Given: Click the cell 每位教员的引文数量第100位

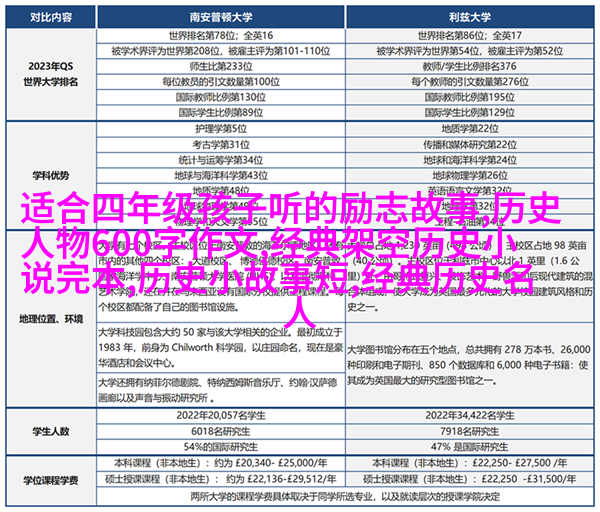Looking at the screenshot, I should tap(221, 82).
